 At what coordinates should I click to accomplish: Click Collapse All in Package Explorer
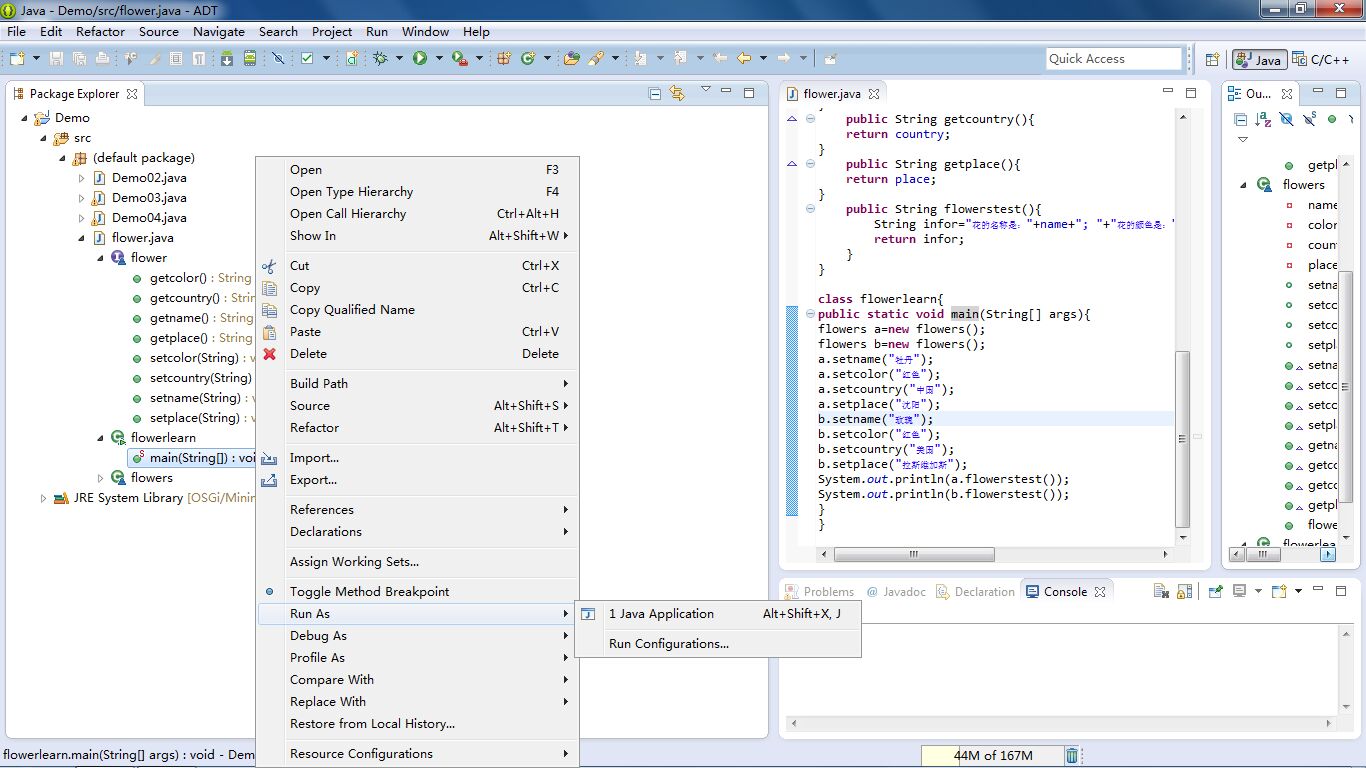point(655,93)
